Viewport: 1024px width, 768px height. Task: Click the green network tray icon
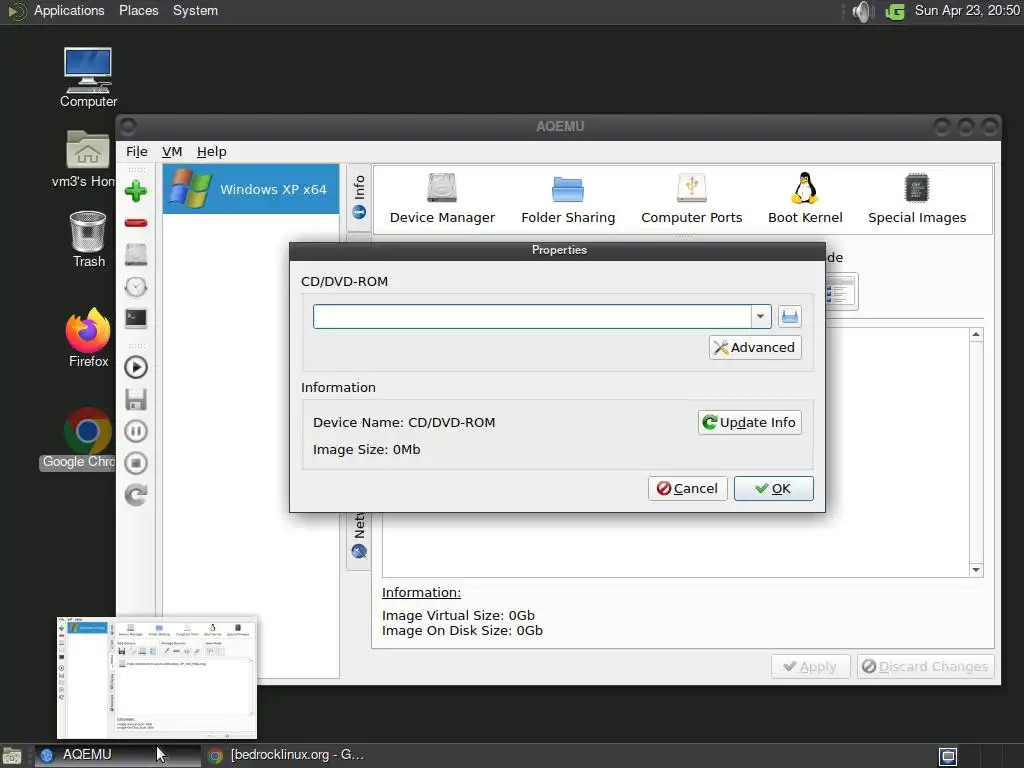click(x=895, y=11)
